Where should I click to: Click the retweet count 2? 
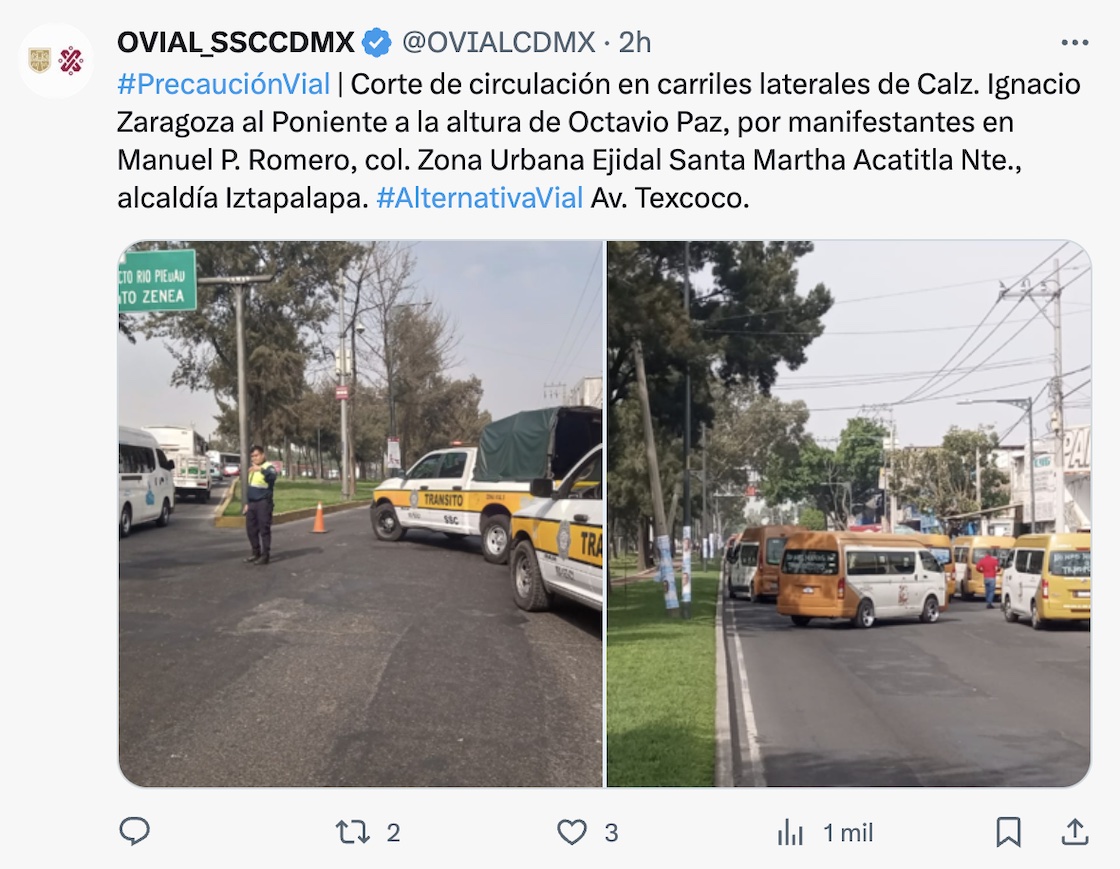pos(393,833)
